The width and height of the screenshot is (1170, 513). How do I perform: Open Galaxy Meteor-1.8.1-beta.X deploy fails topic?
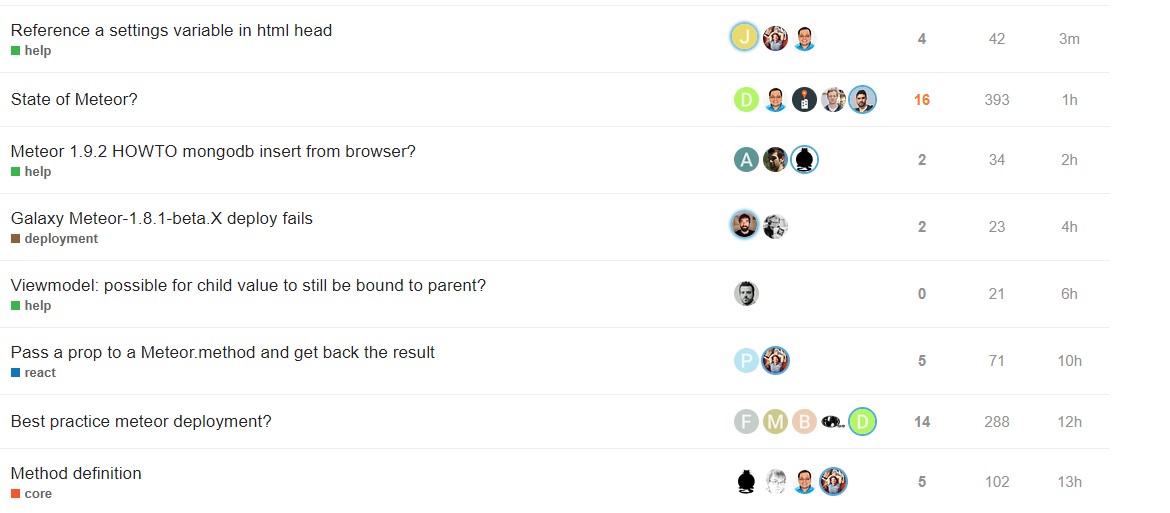(x=162, y=218)
